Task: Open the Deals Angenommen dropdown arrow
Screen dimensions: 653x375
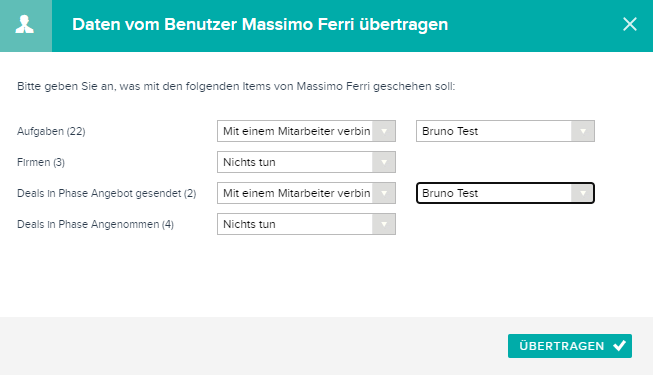Action: point(384,224)
